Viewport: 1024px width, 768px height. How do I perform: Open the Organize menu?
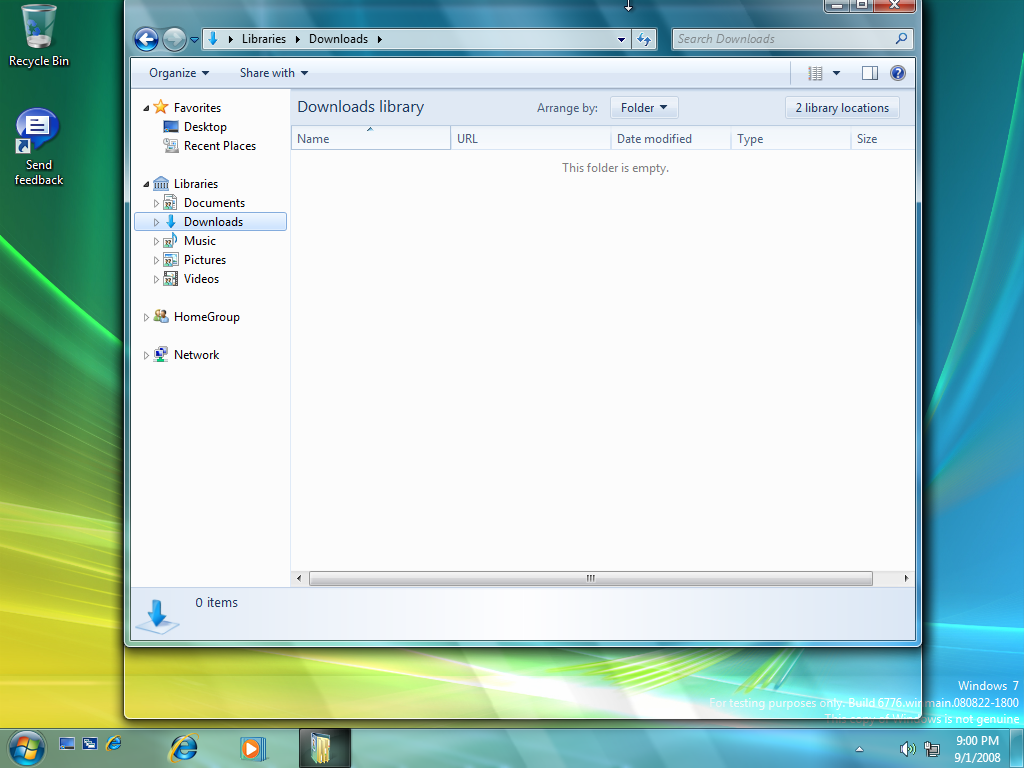point(179,73)
